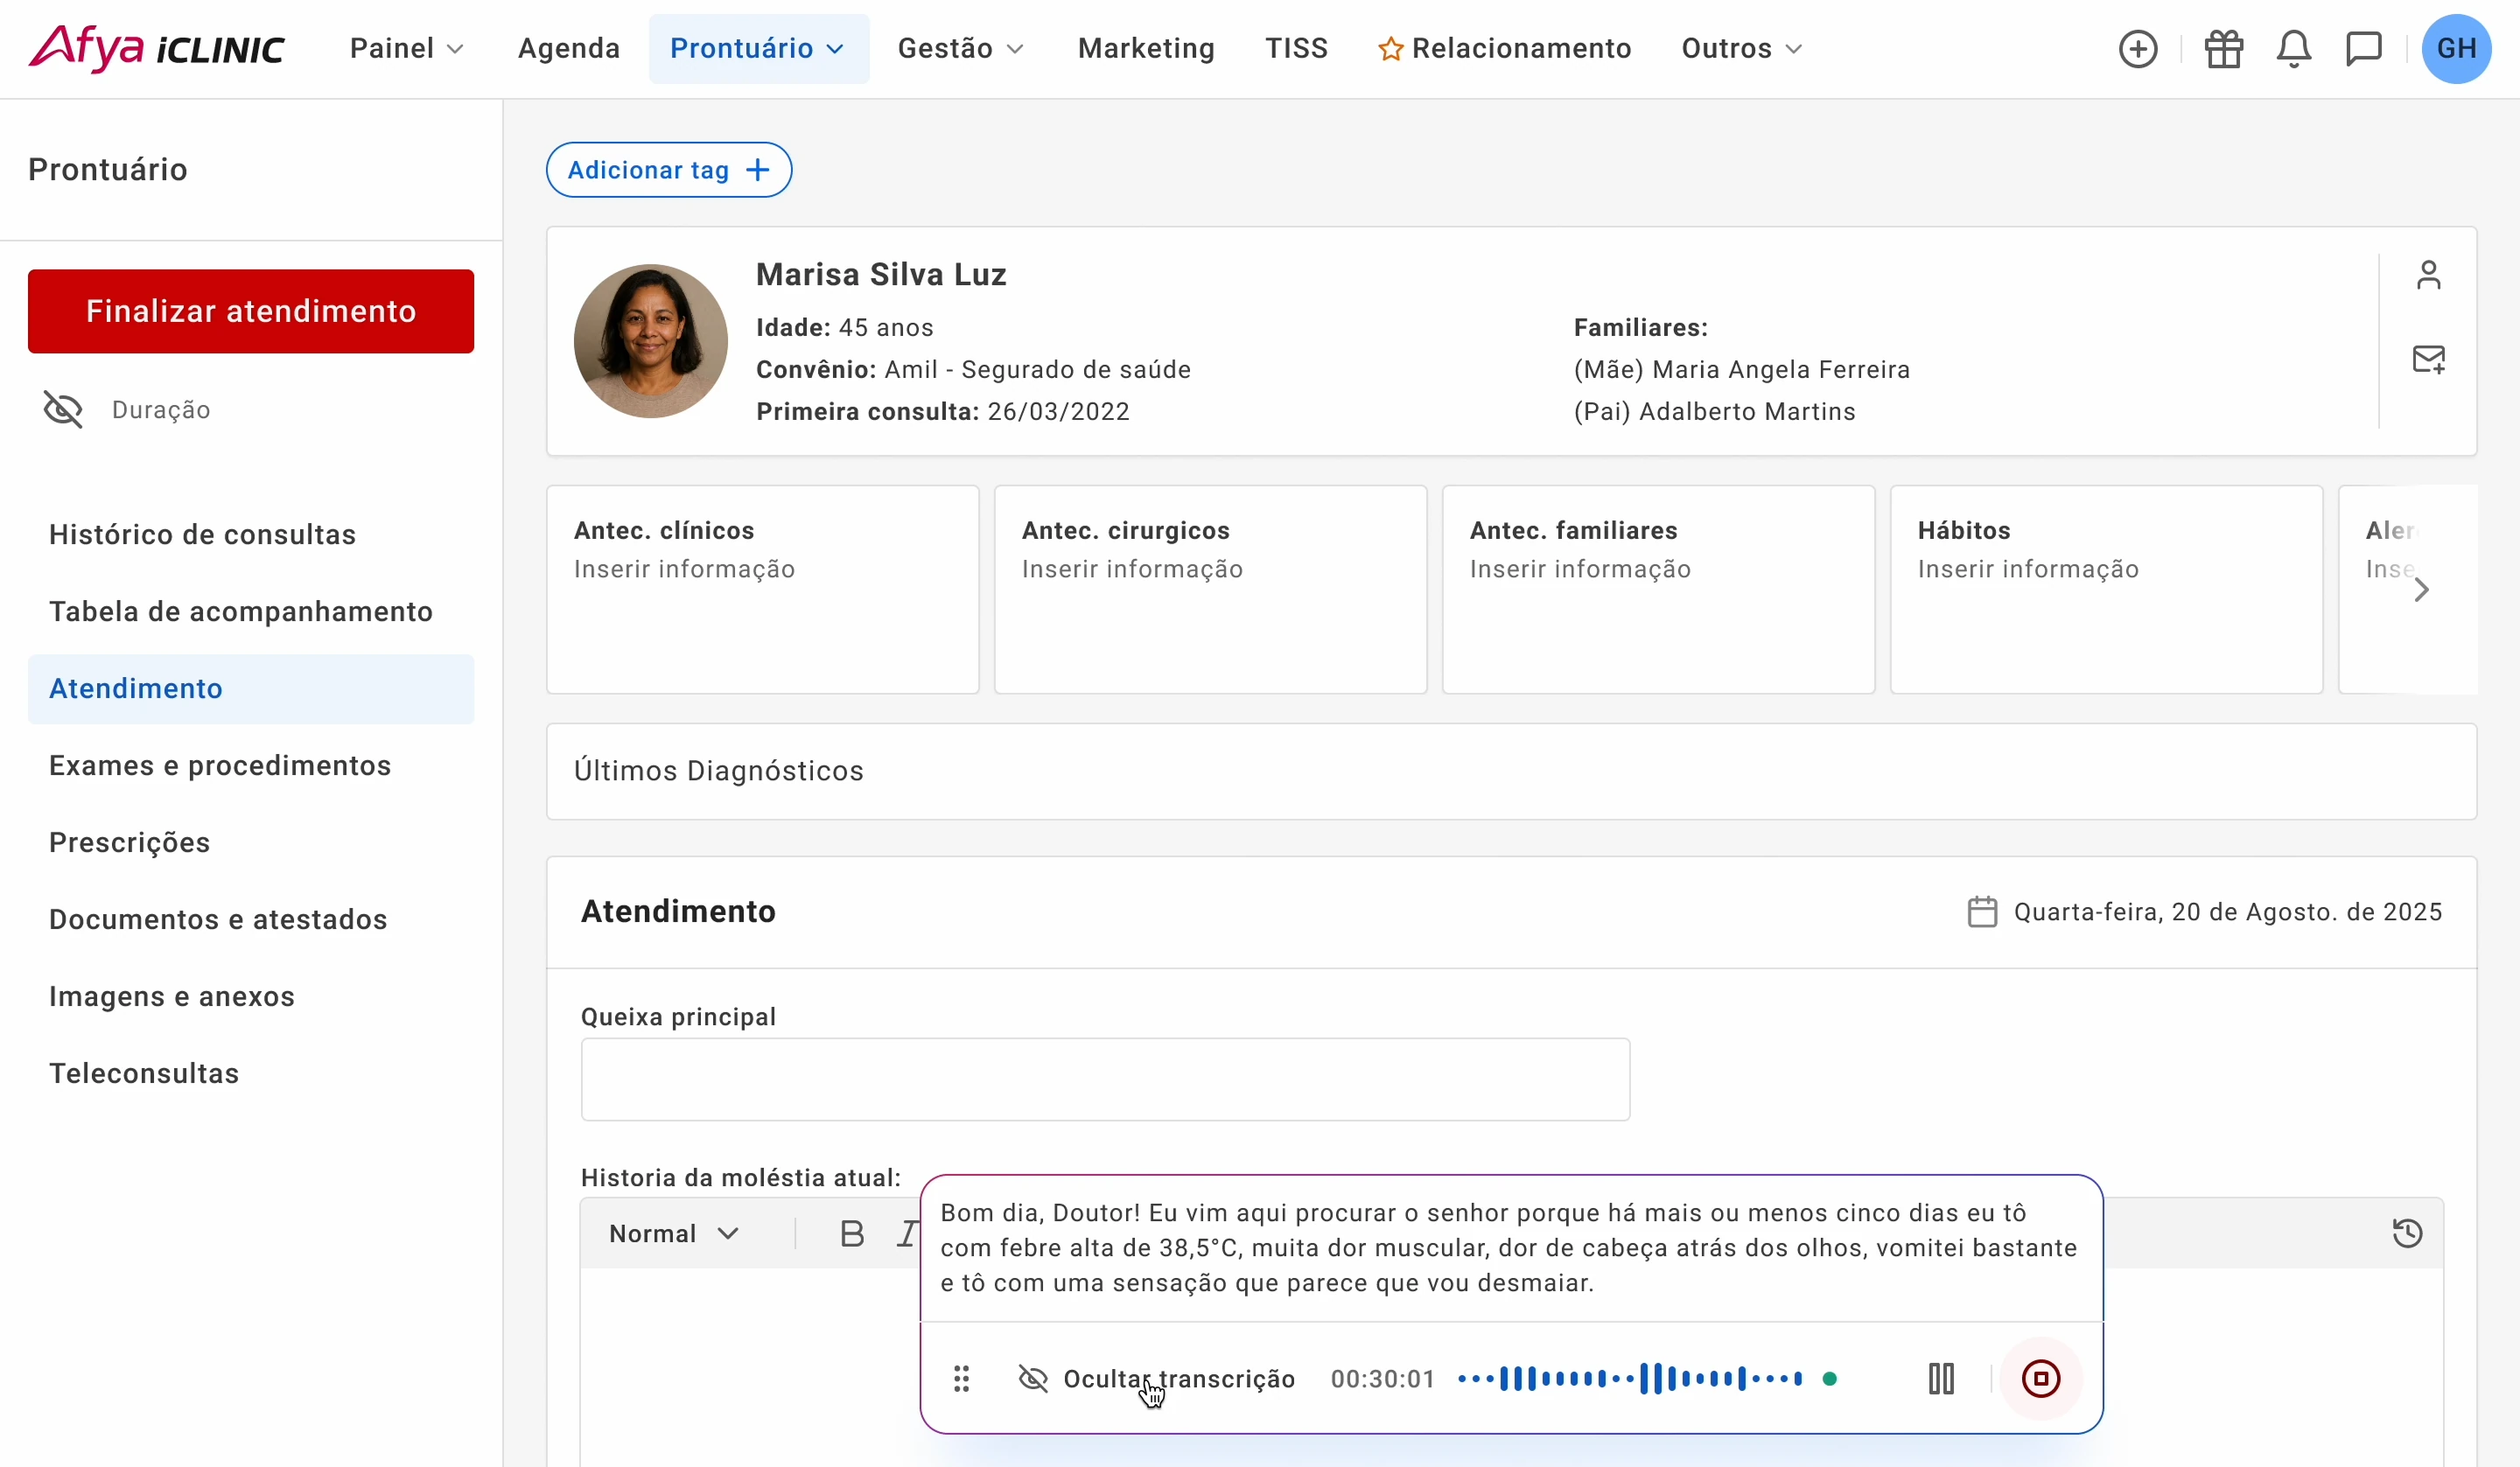Click the Afya iClinic logo
The height and width of the screenshot is (1467, 2520).
(157, 48)
